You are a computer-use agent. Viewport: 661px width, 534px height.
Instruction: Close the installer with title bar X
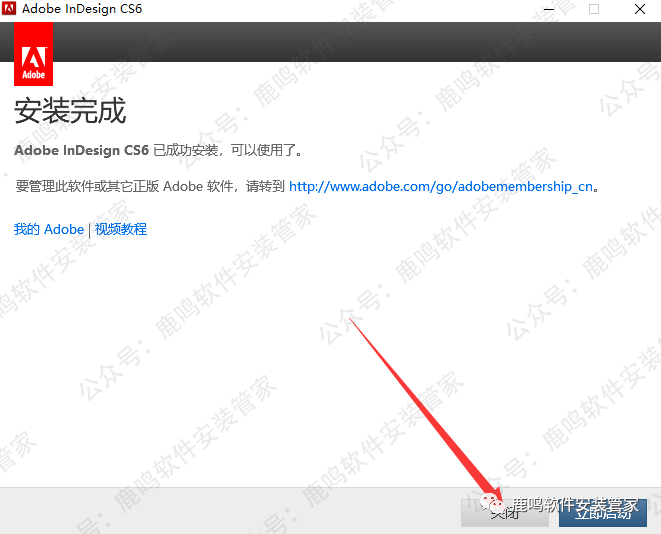[640, 9]
